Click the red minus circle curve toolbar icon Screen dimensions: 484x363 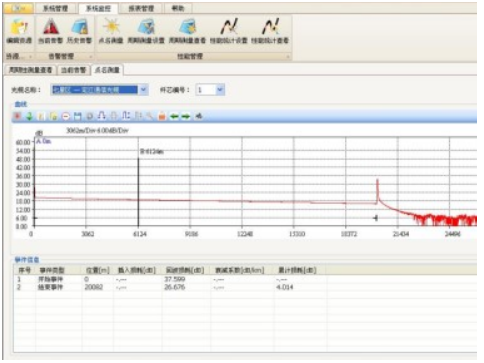point(66,116)
